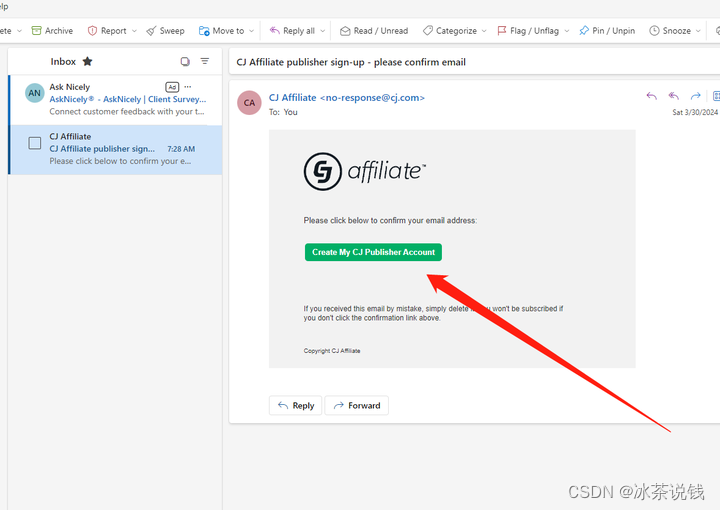Sweep messages from this sender
Viewport: 720px width, 510px height.
[165, 31]
